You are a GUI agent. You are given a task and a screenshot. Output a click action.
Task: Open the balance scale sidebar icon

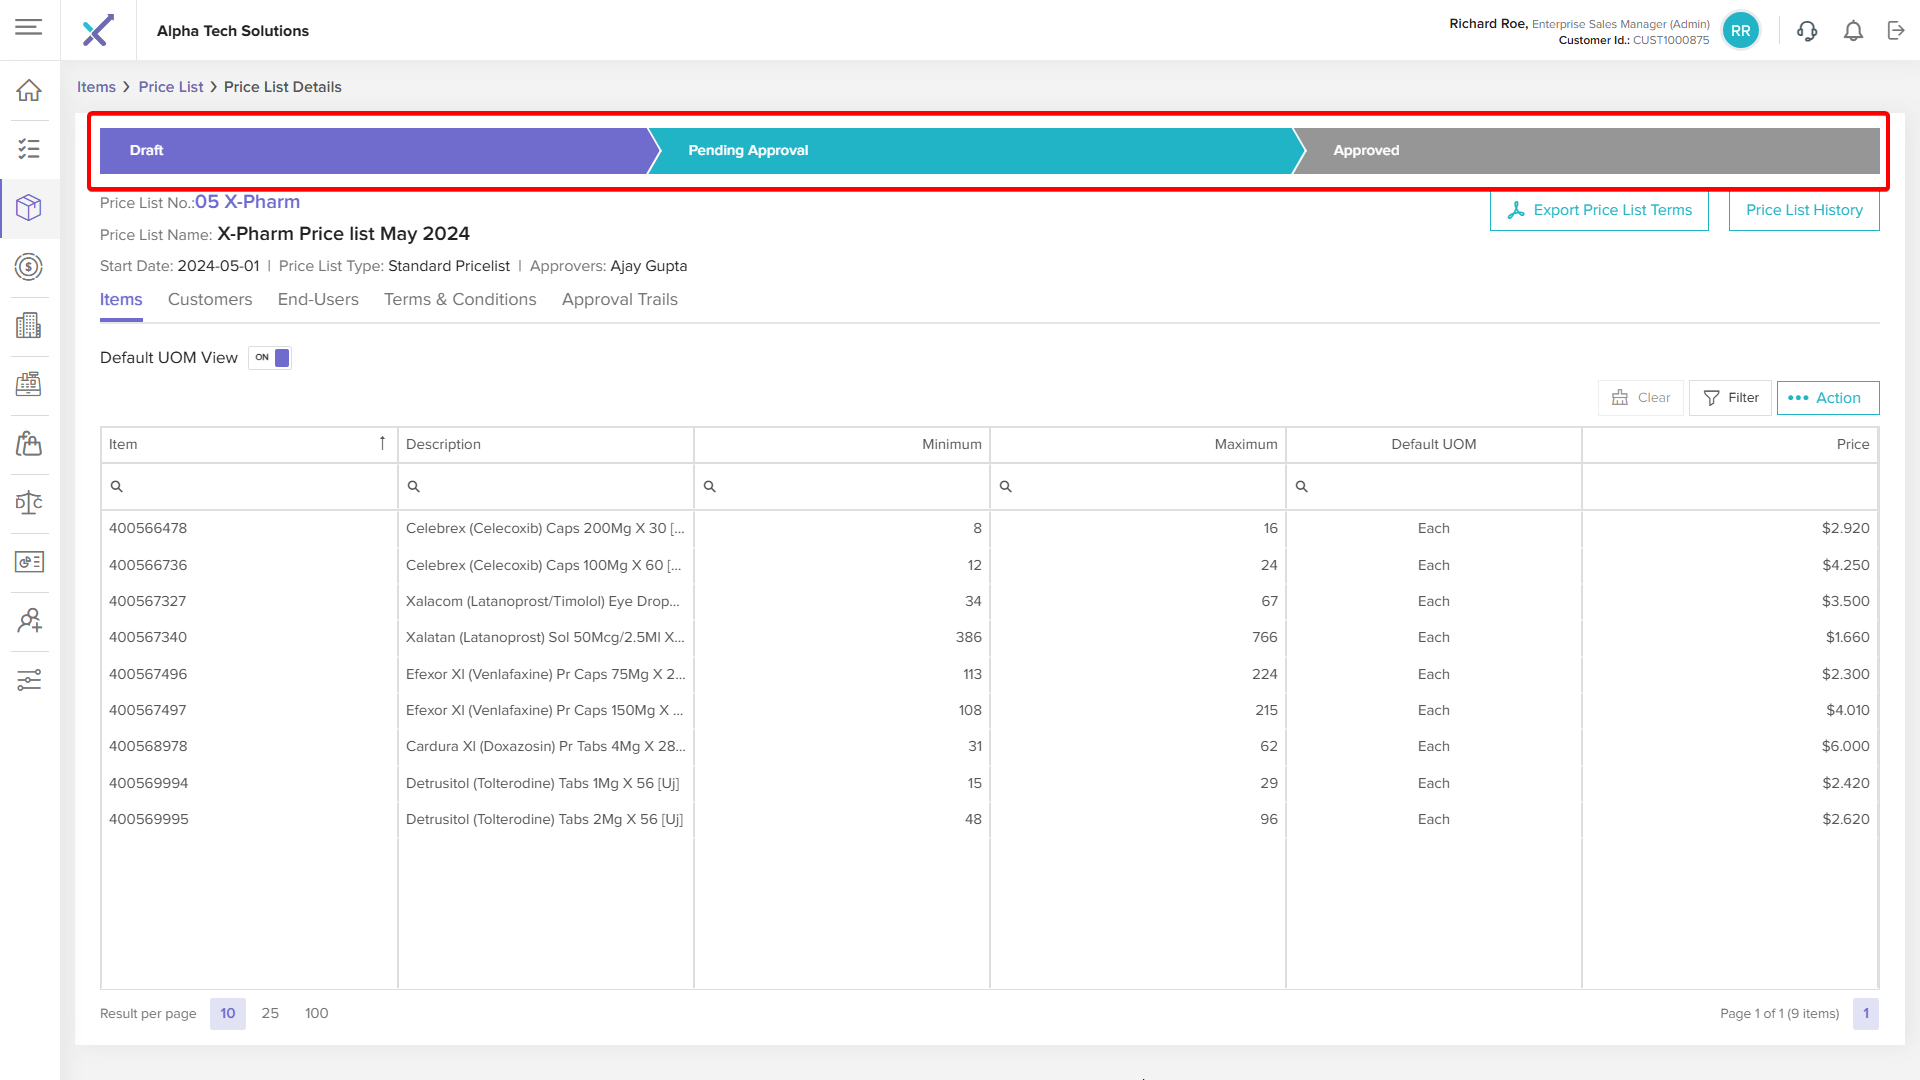coord(29,503)
